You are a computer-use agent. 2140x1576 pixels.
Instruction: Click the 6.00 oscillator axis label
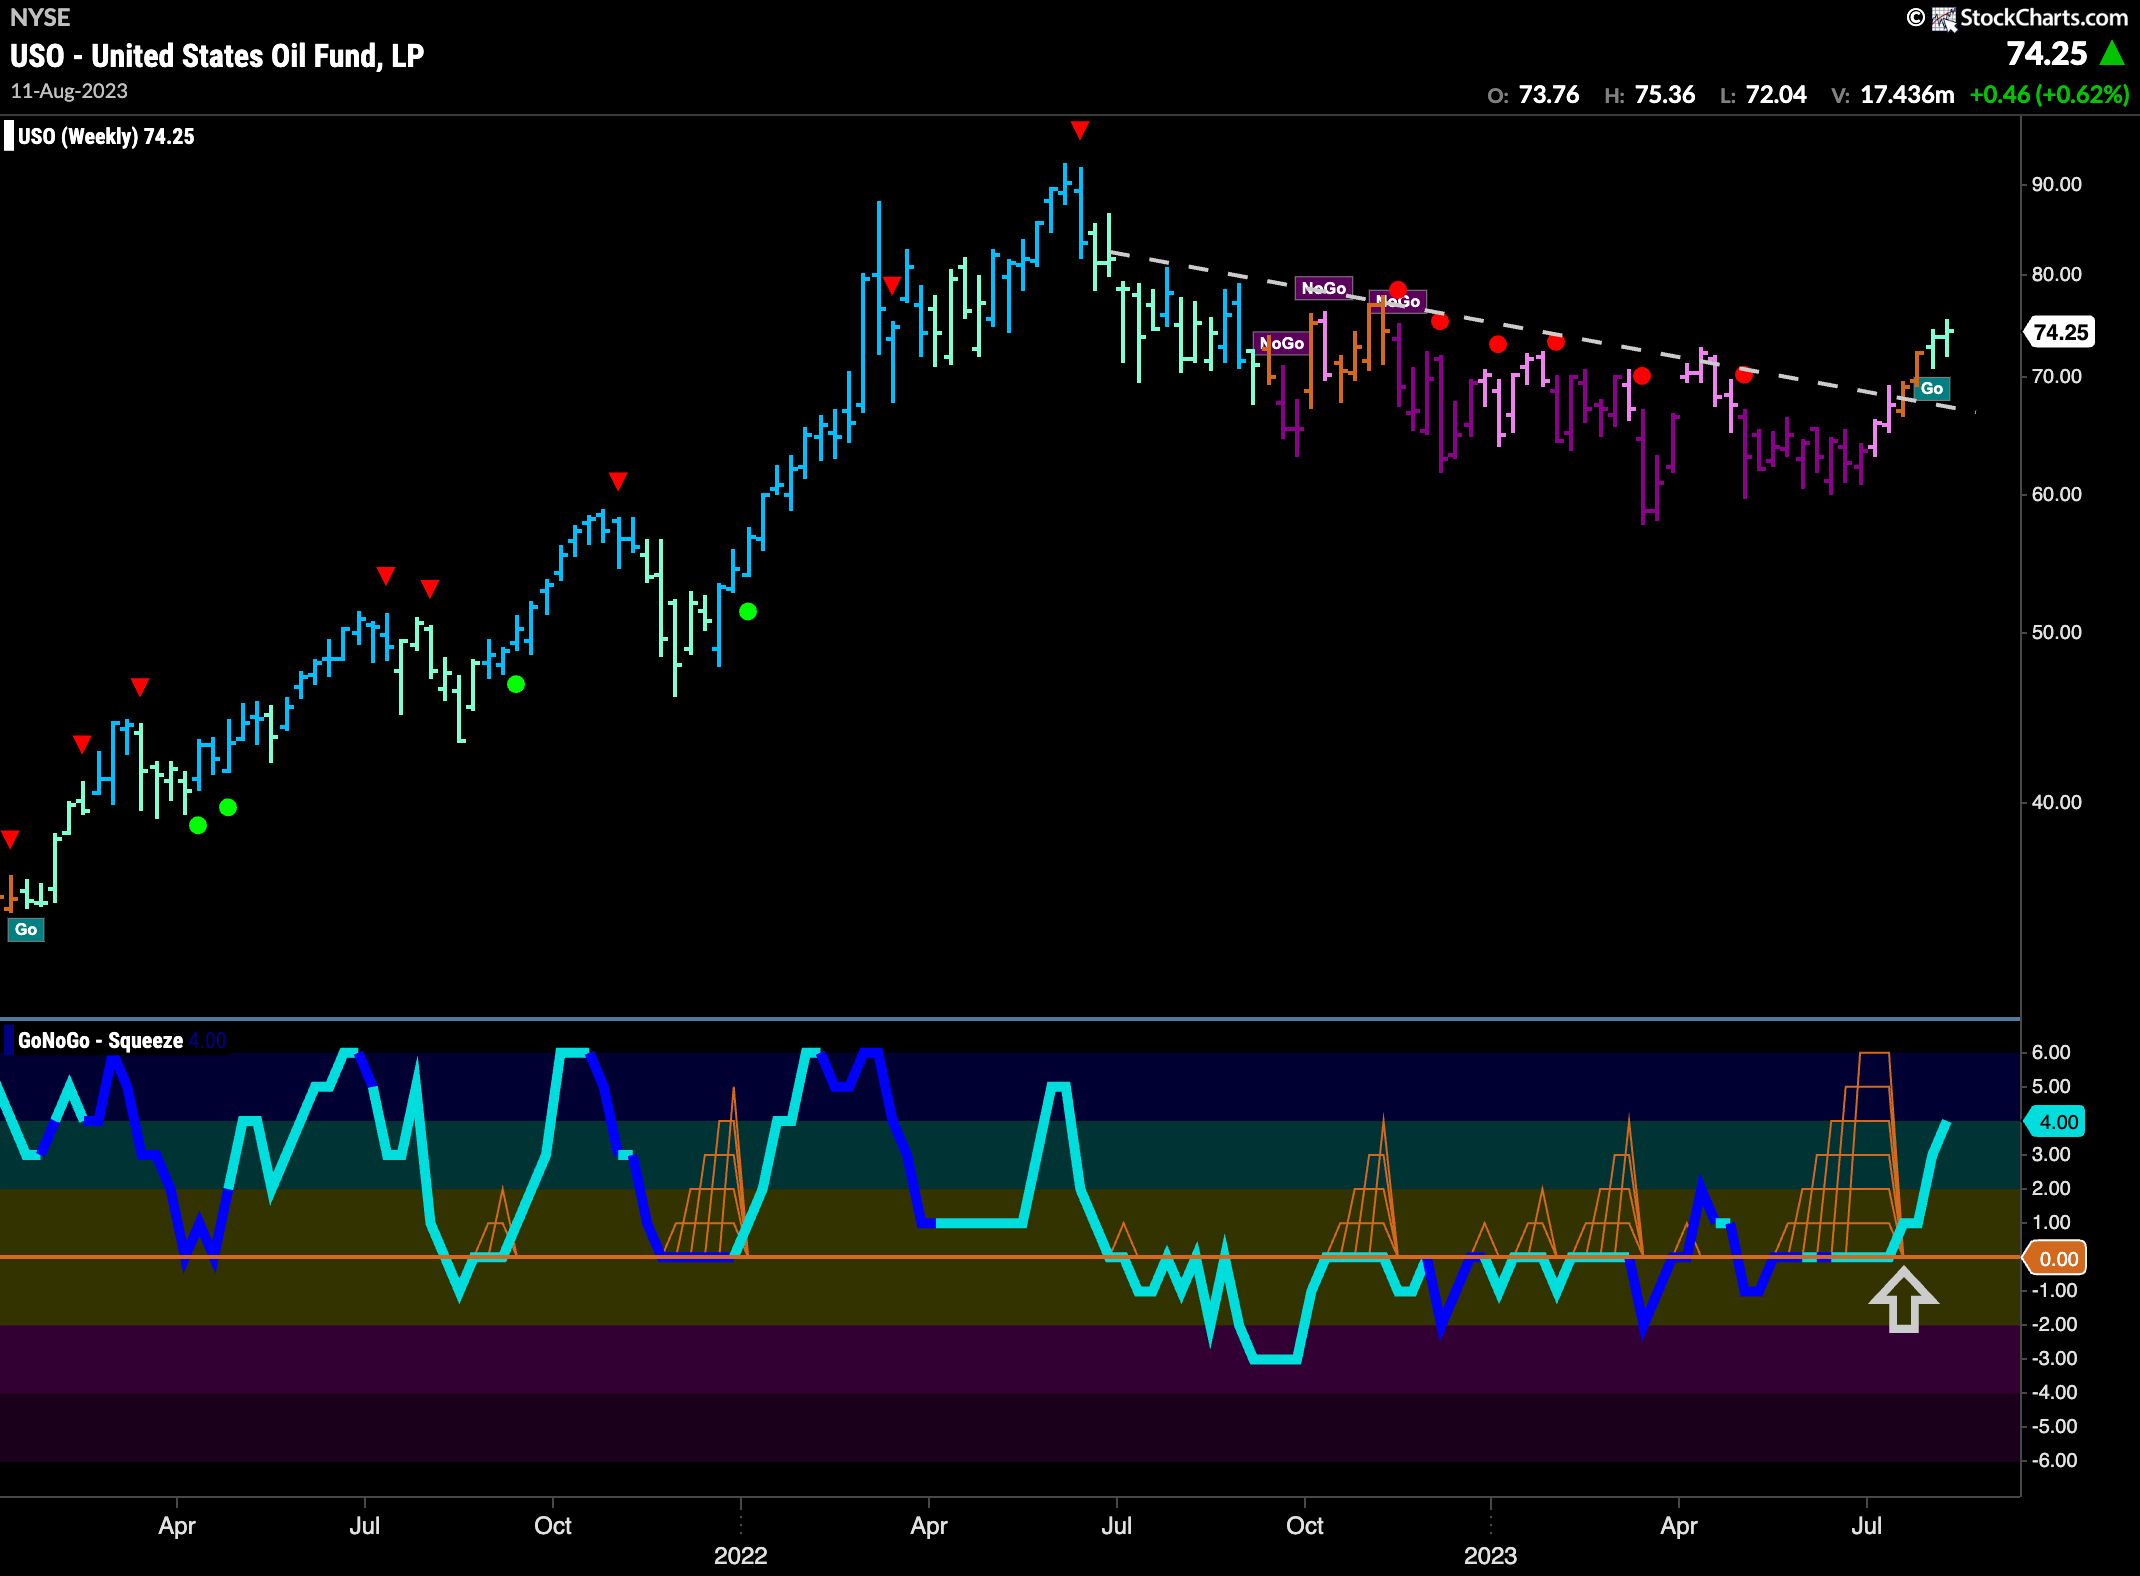tap(2051, 1052)
